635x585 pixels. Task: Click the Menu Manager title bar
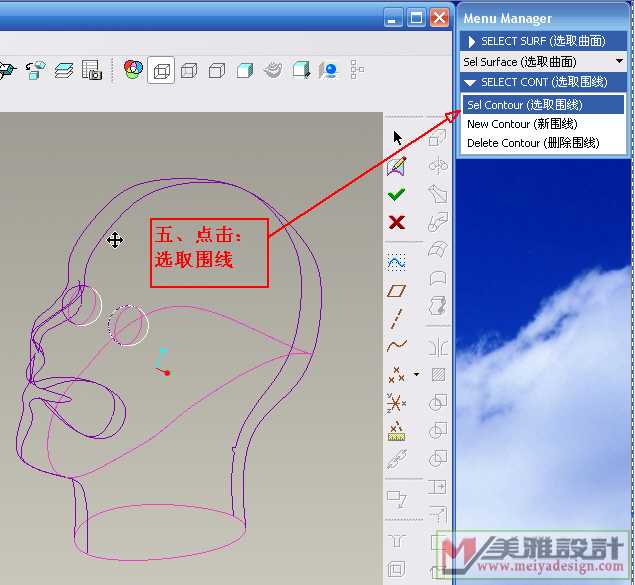pos(544,18)
